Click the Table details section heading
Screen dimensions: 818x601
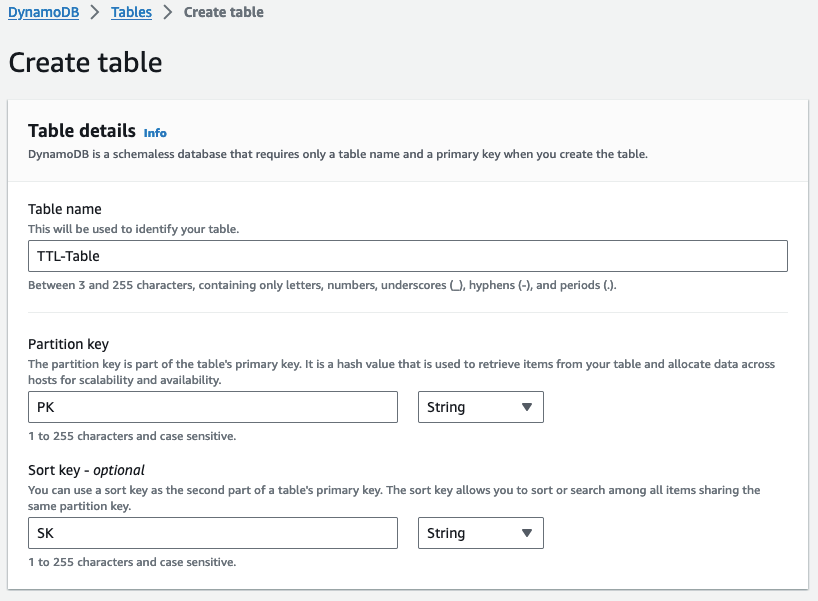pos(82,130)
